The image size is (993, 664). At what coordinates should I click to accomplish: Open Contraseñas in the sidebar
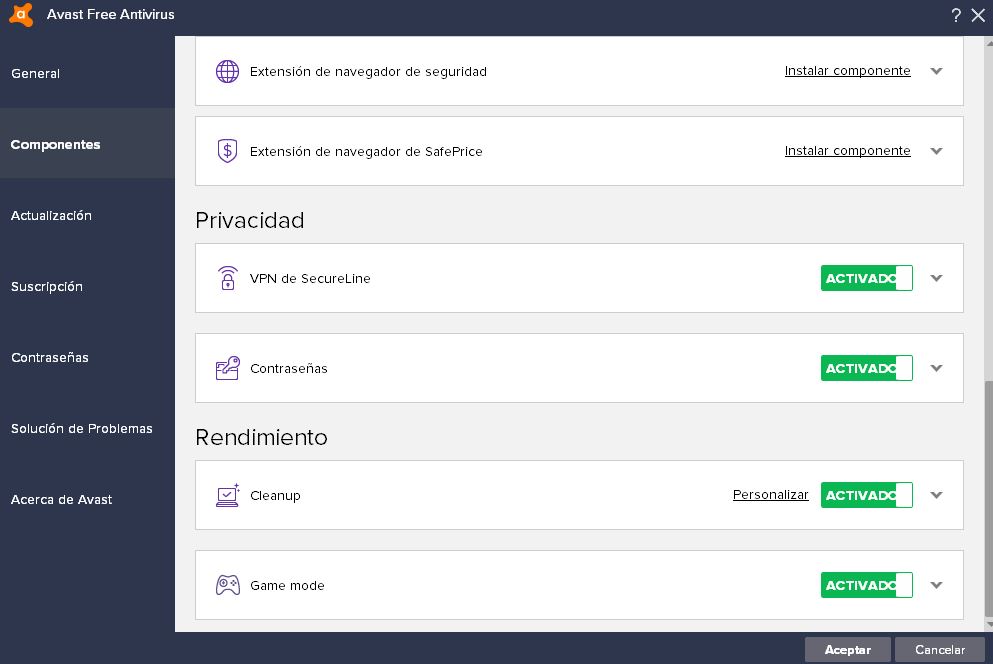87,357
